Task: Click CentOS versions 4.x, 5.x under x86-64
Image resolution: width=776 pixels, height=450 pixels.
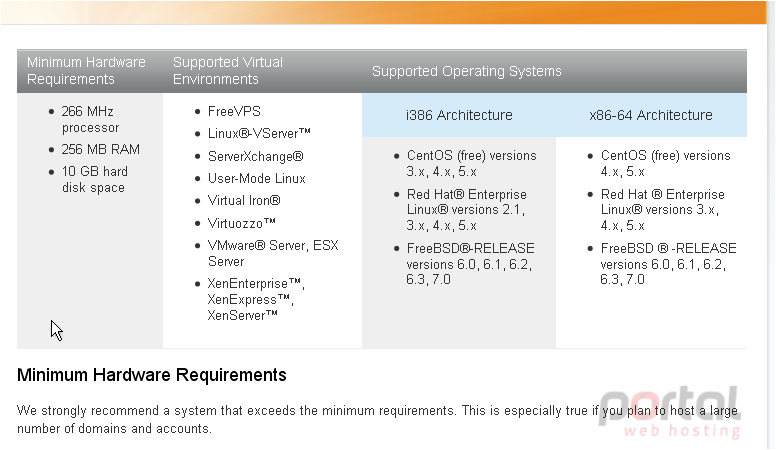Action: pyautogui.click(x=666, y=163)
